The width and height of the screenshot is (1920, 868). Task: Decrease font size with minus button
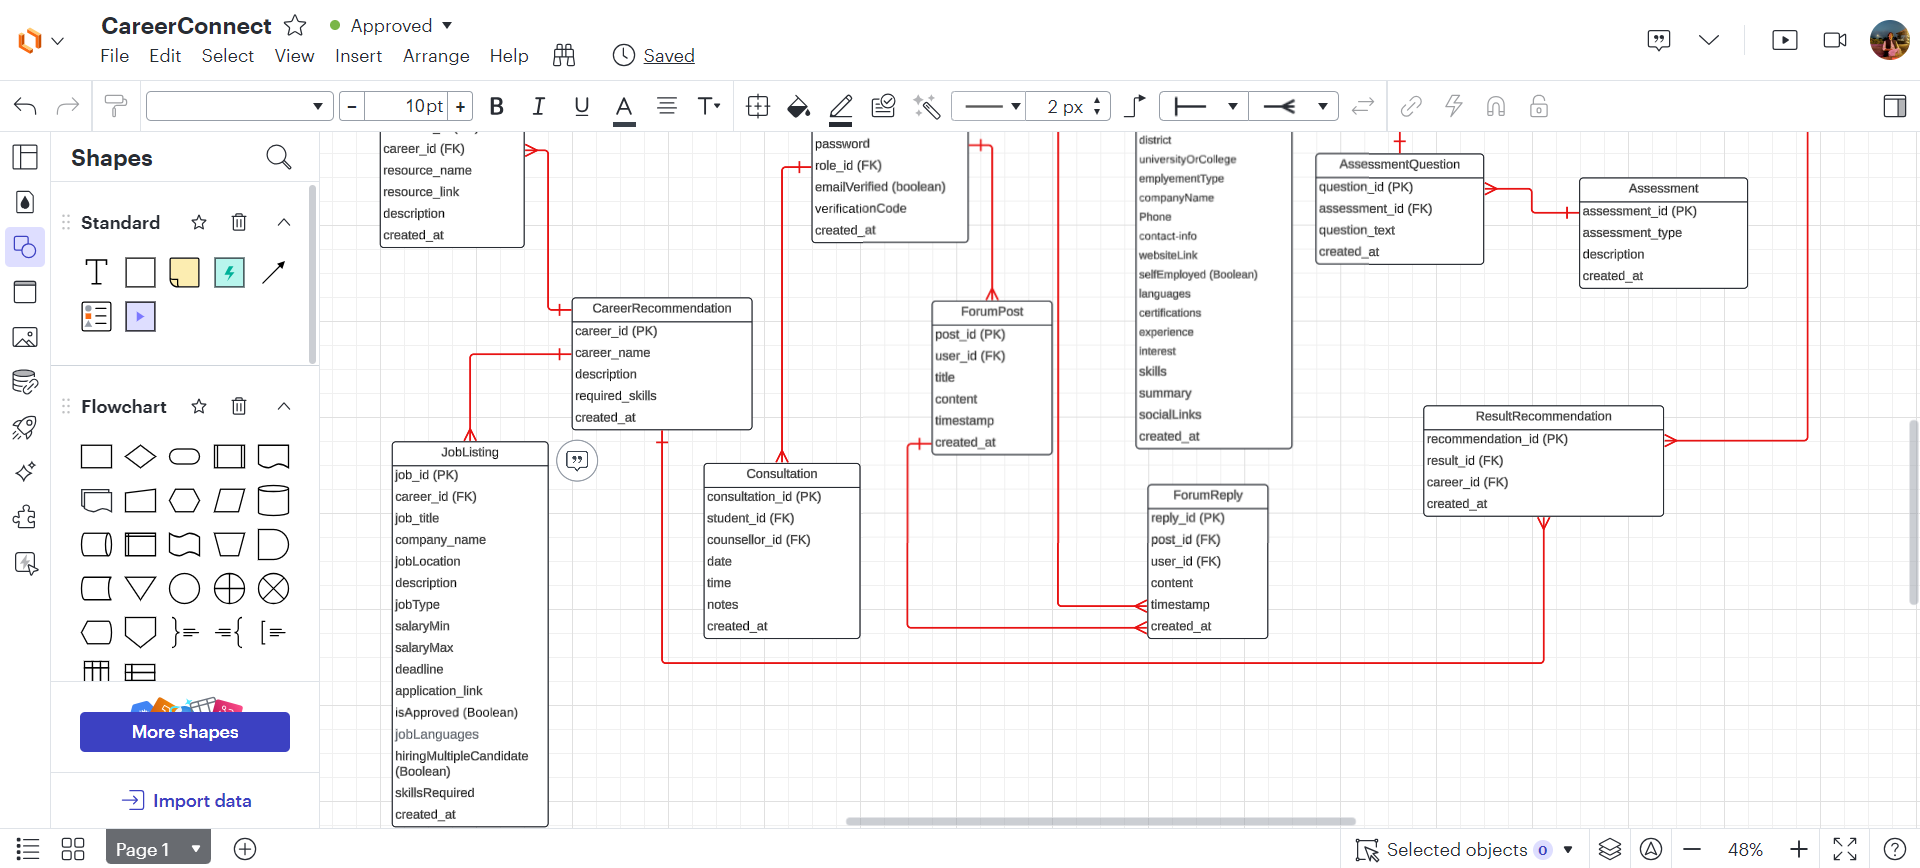352,106
